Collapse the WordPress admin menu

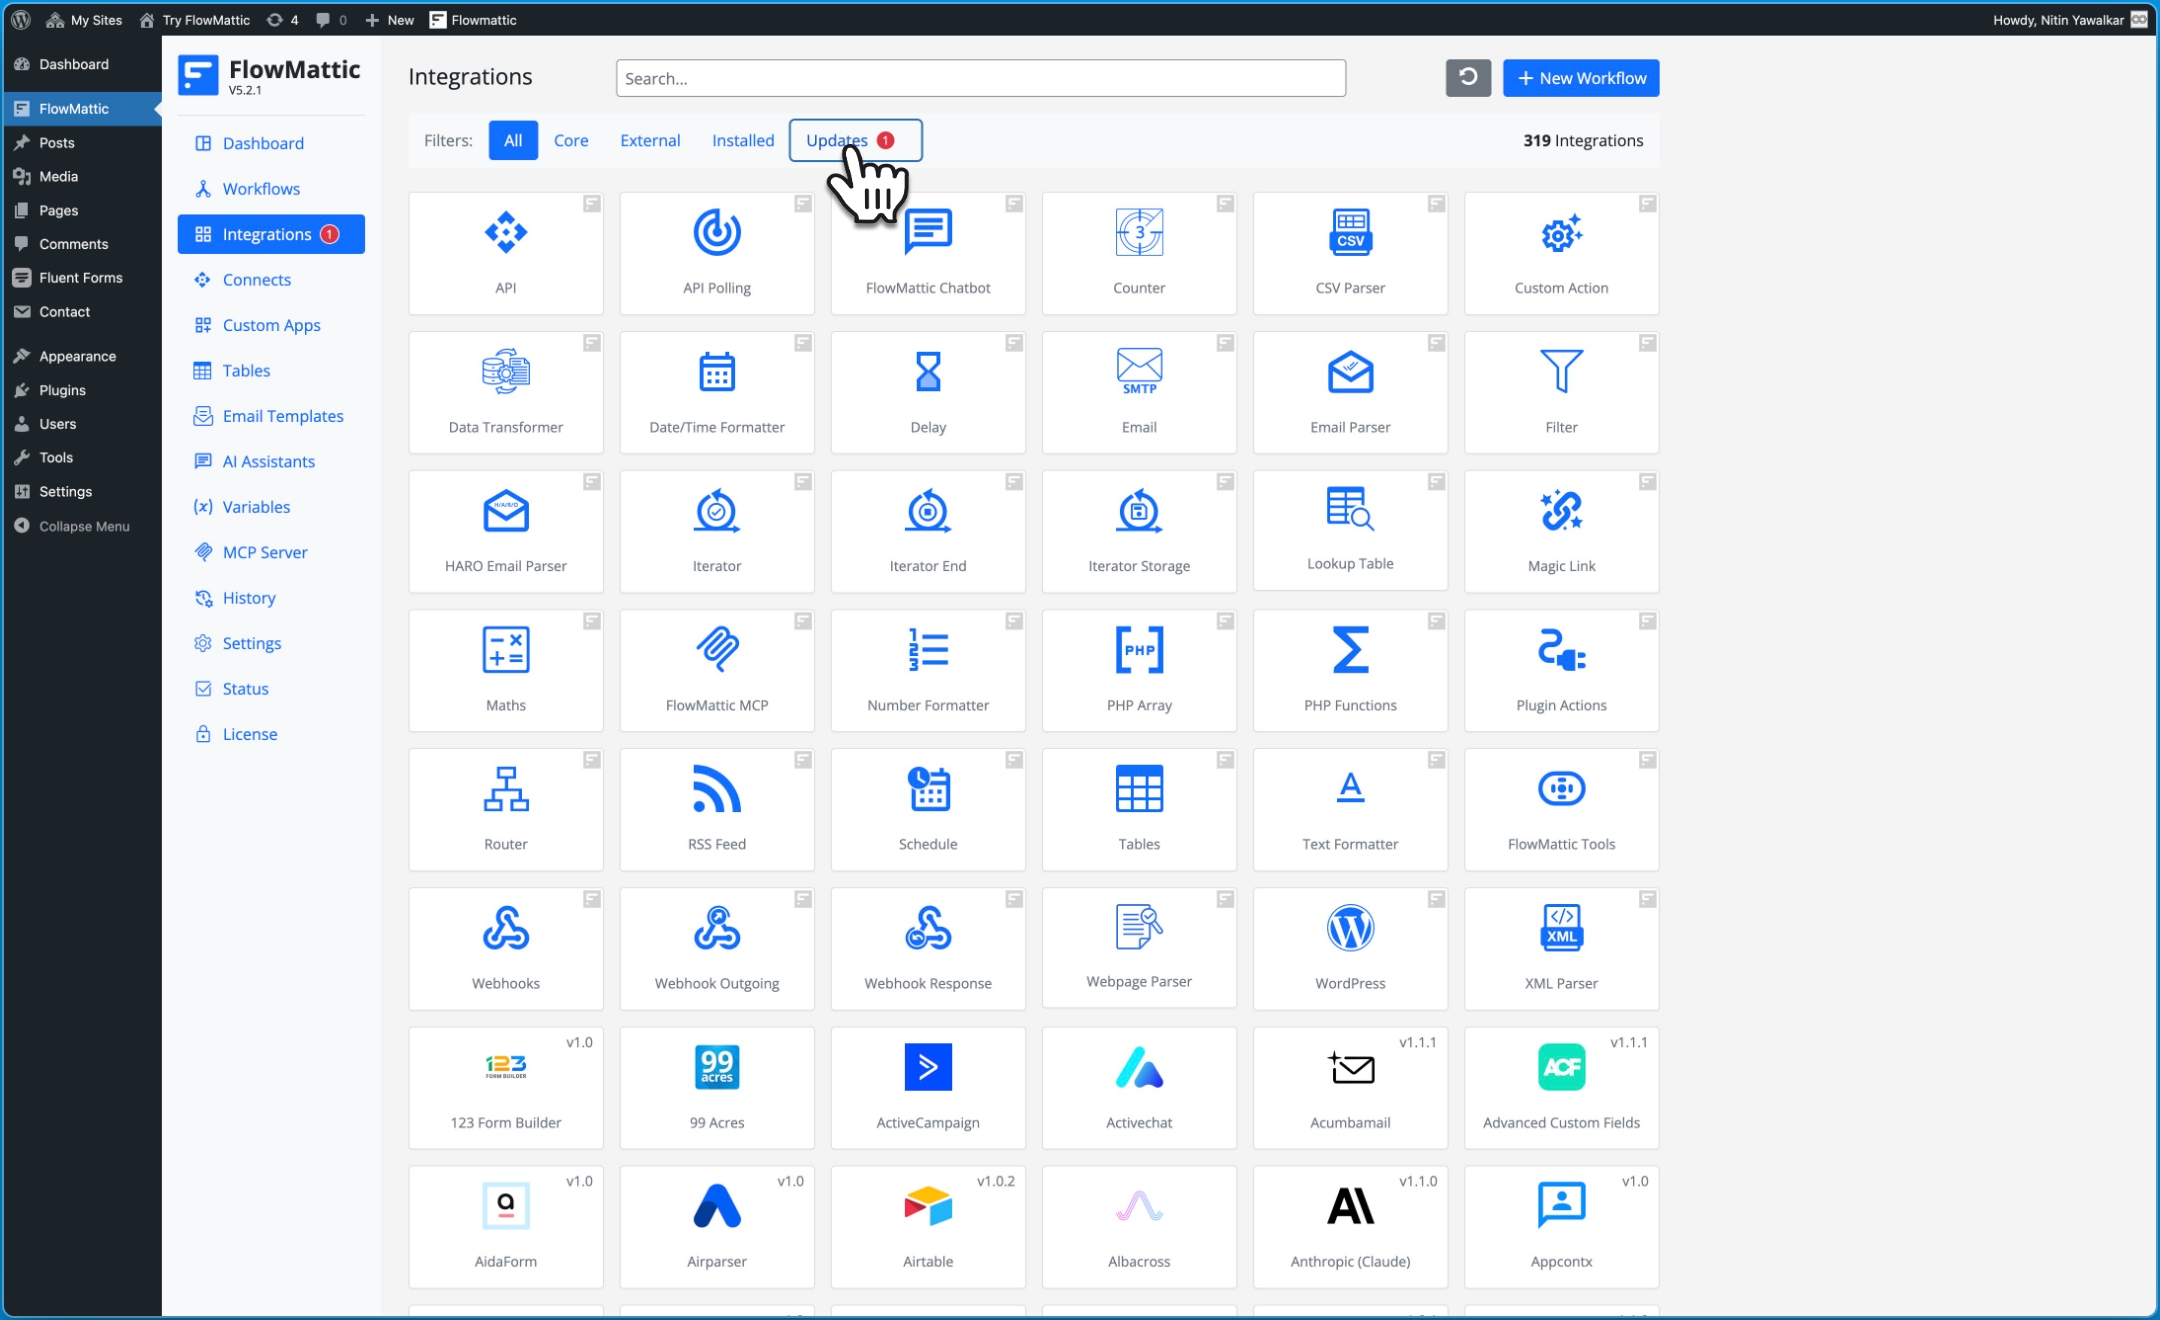[84, 526]
